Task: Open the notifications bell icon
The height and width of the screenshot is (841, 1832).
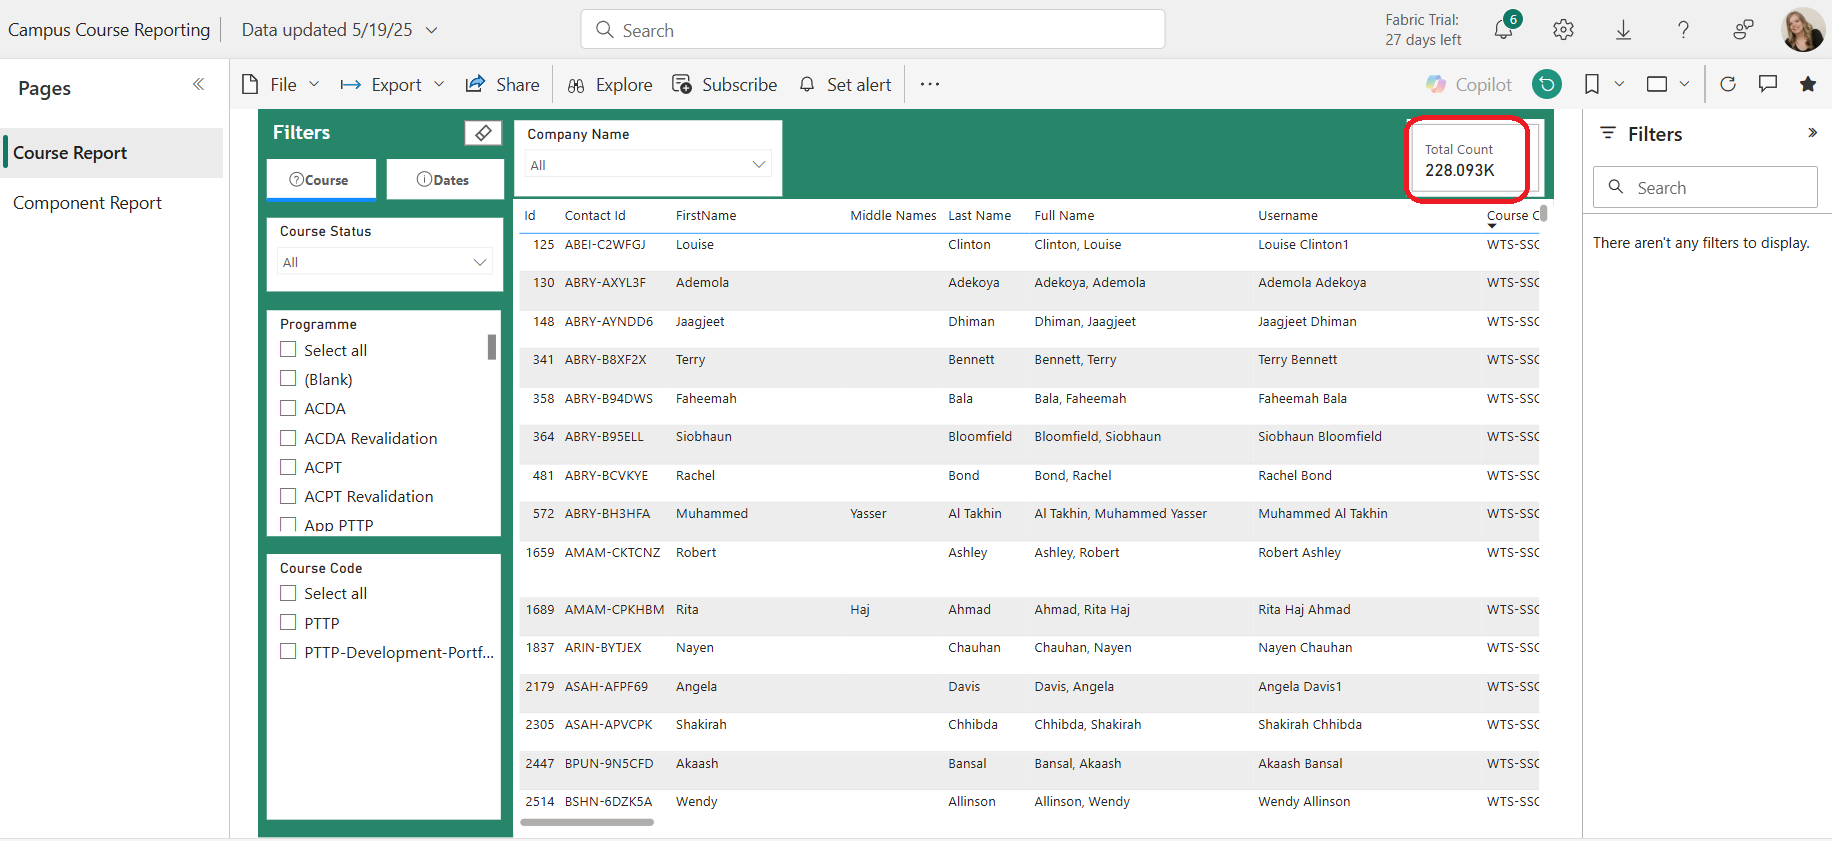Action: (1503, 30)
